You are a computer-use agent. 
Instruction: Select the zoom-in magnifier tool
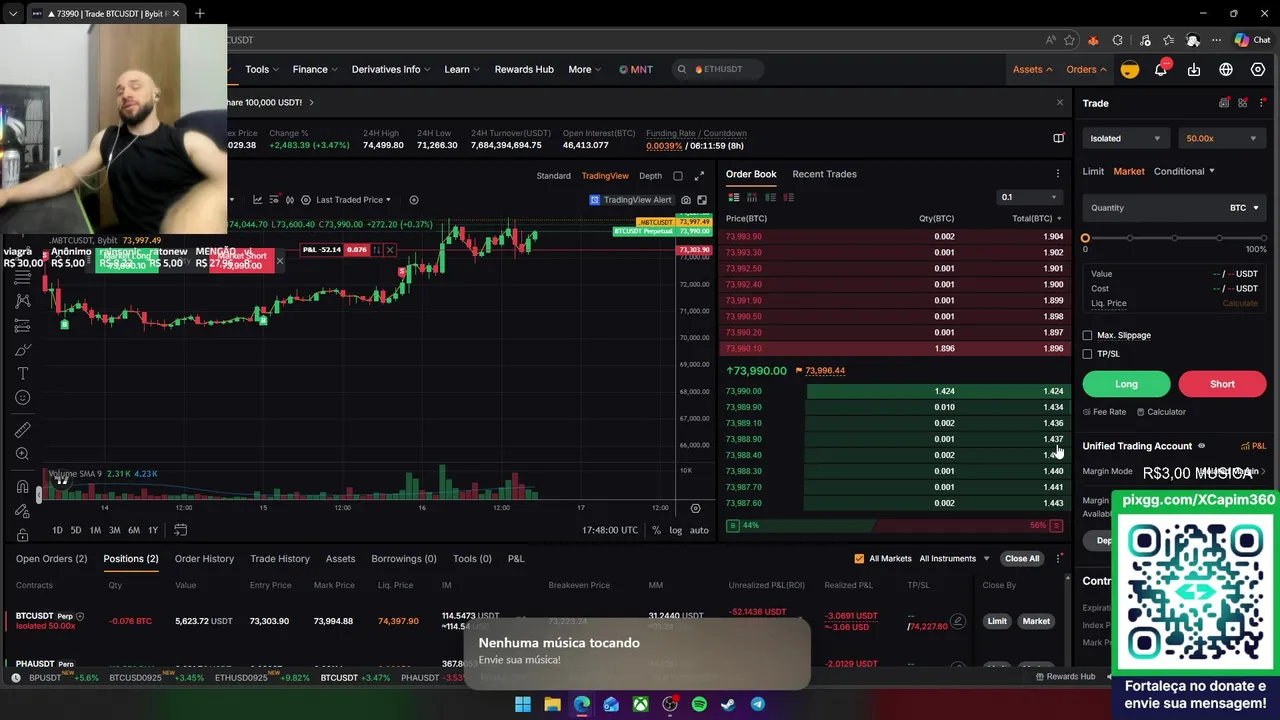tap(22, 454)
